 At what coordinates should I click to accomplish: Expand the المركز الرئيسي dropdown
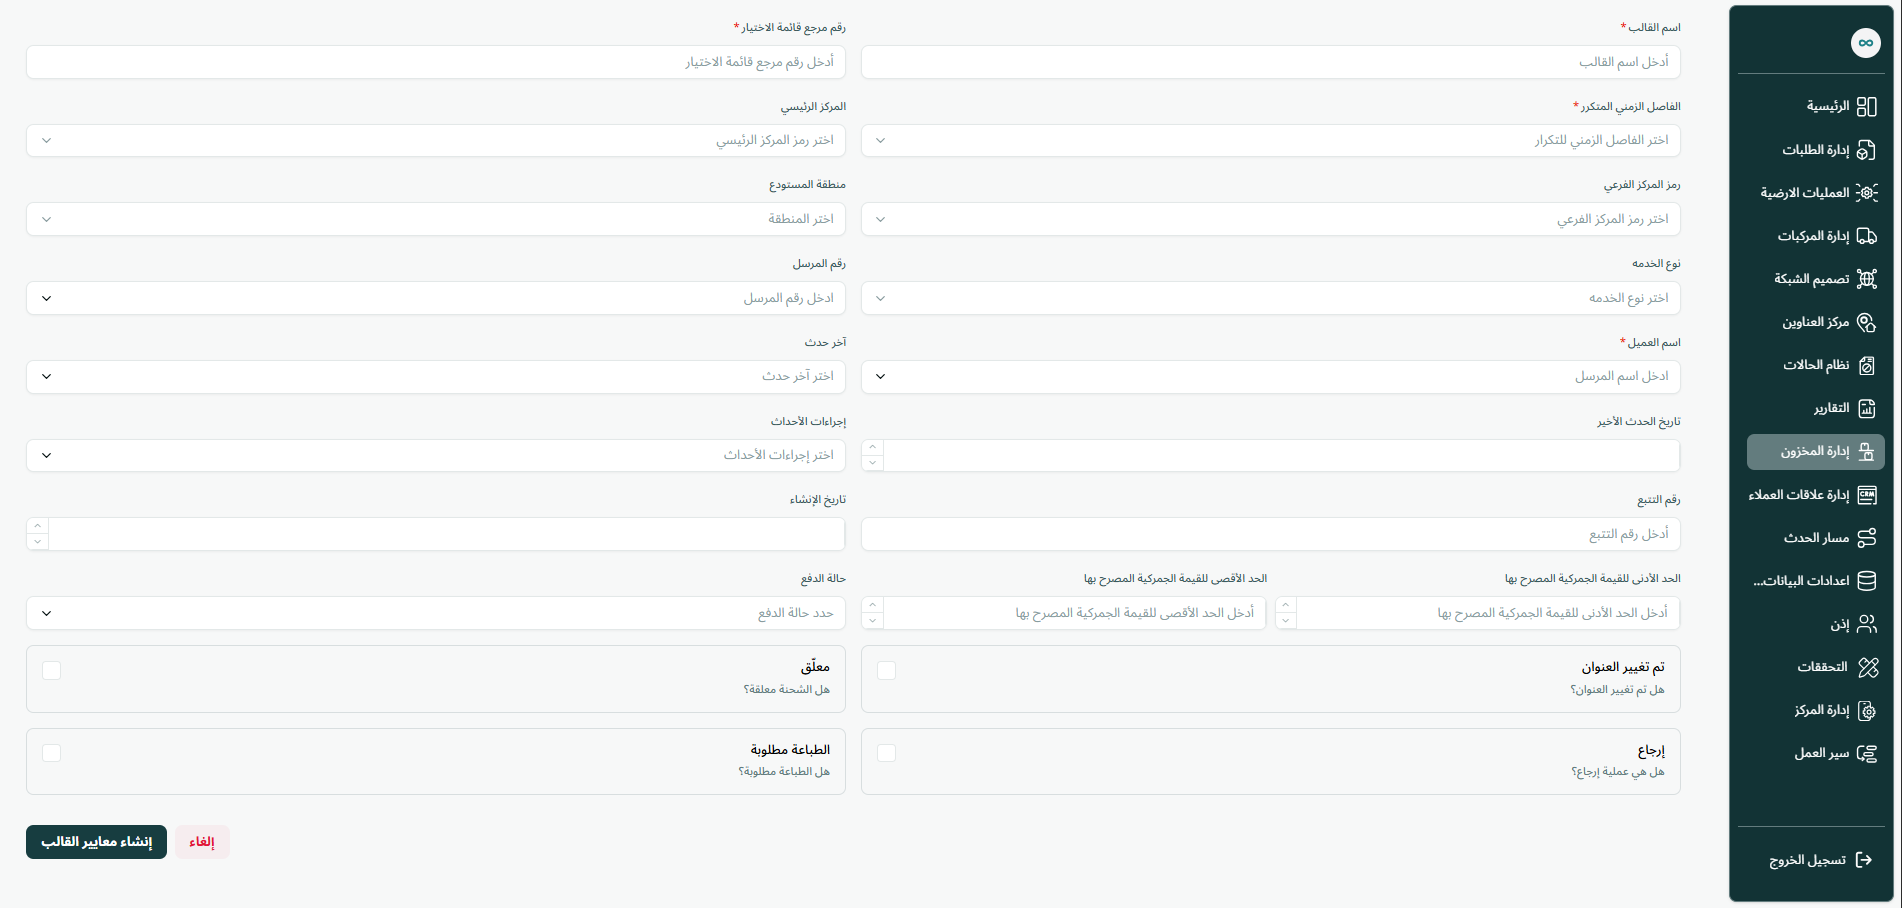click(436, 140)
